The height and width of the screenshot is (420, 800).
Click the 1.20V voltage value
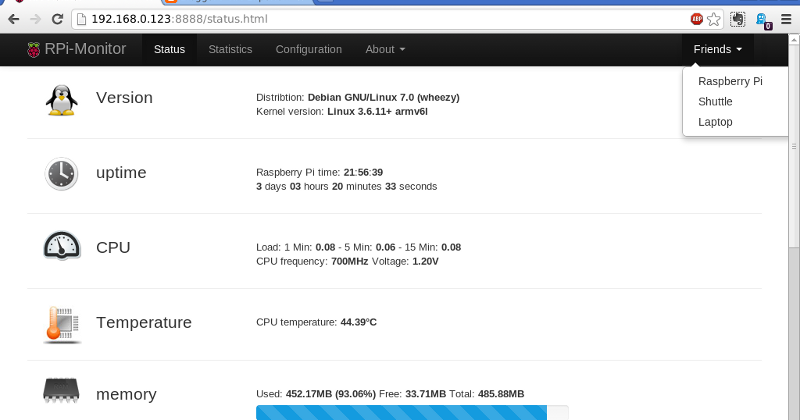tap(425, 262)
